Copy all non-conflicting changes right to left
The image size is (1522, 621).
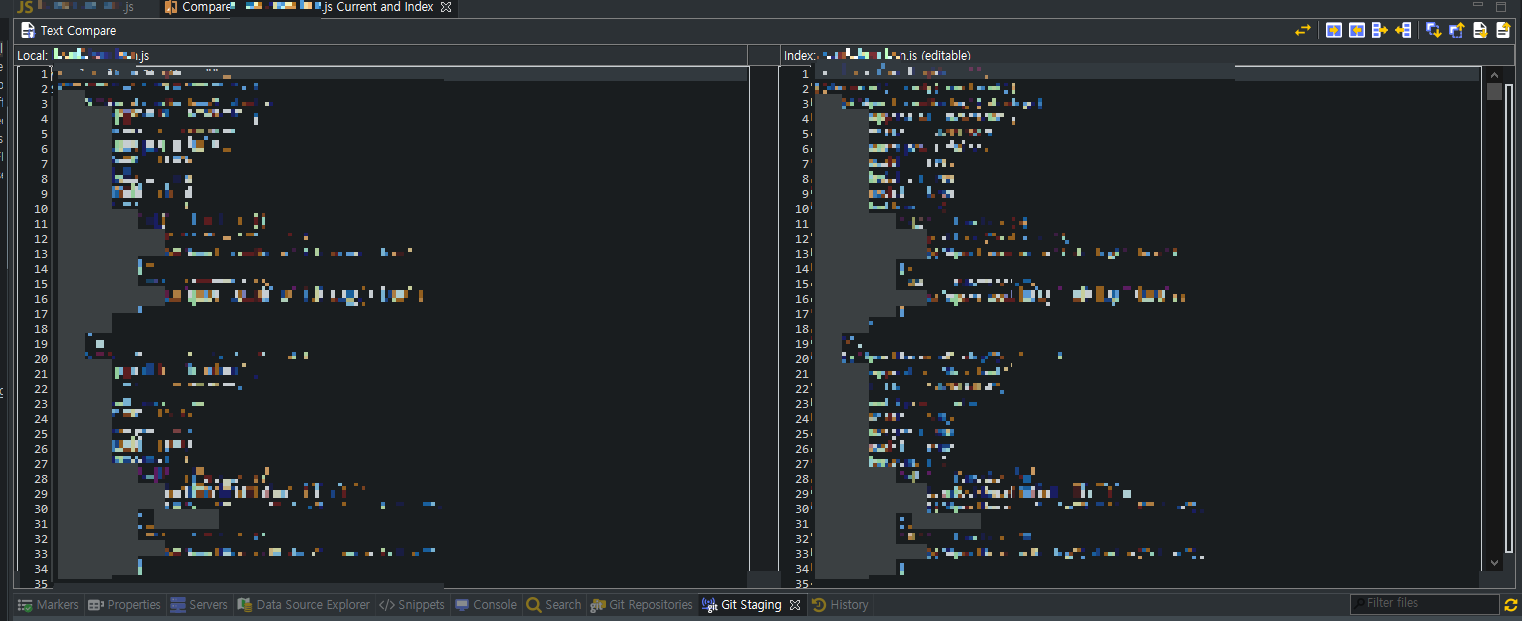coord(1357,30)
